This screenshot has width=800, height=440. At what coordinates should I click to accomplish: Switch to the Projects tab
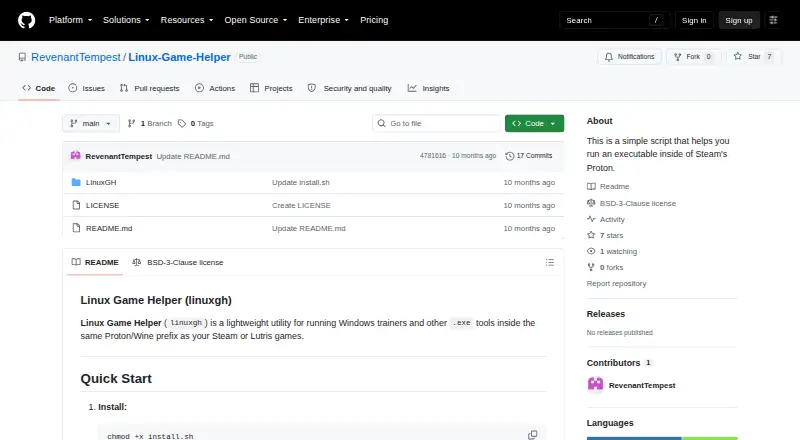(271, 88)
